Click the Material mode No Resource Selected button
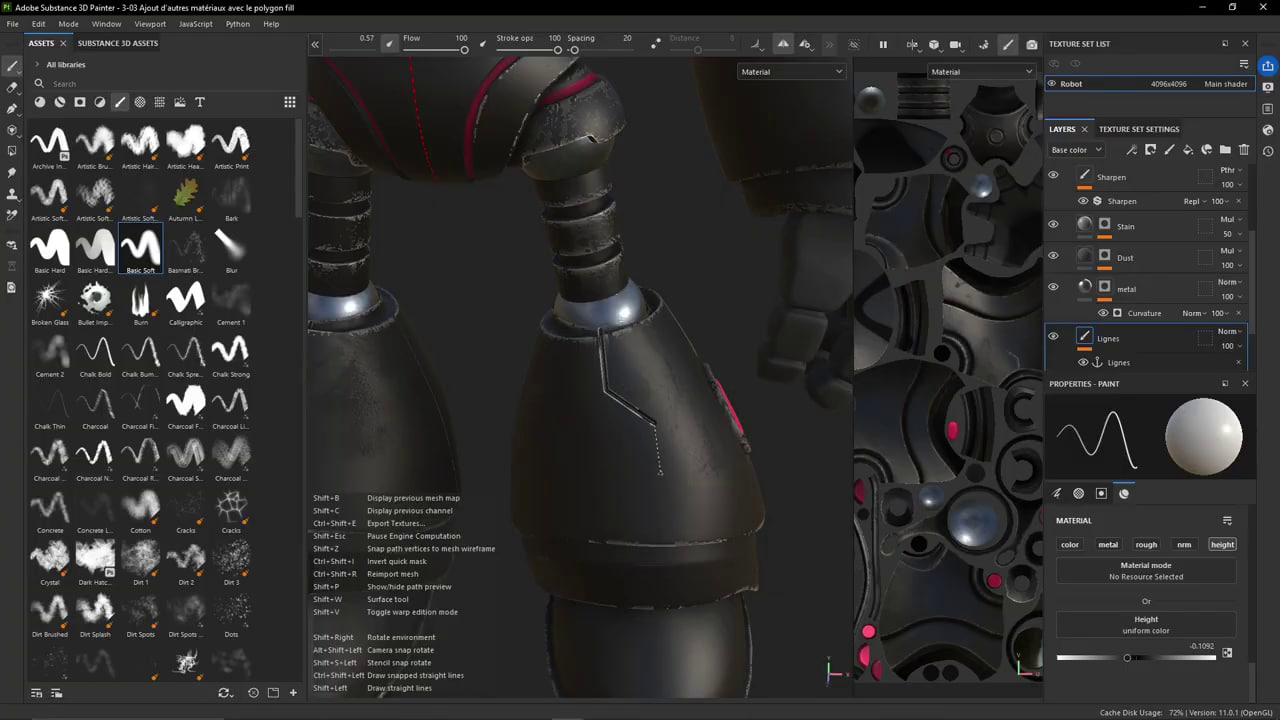This screenshot has height=720, width=1280. (1146, 571)
